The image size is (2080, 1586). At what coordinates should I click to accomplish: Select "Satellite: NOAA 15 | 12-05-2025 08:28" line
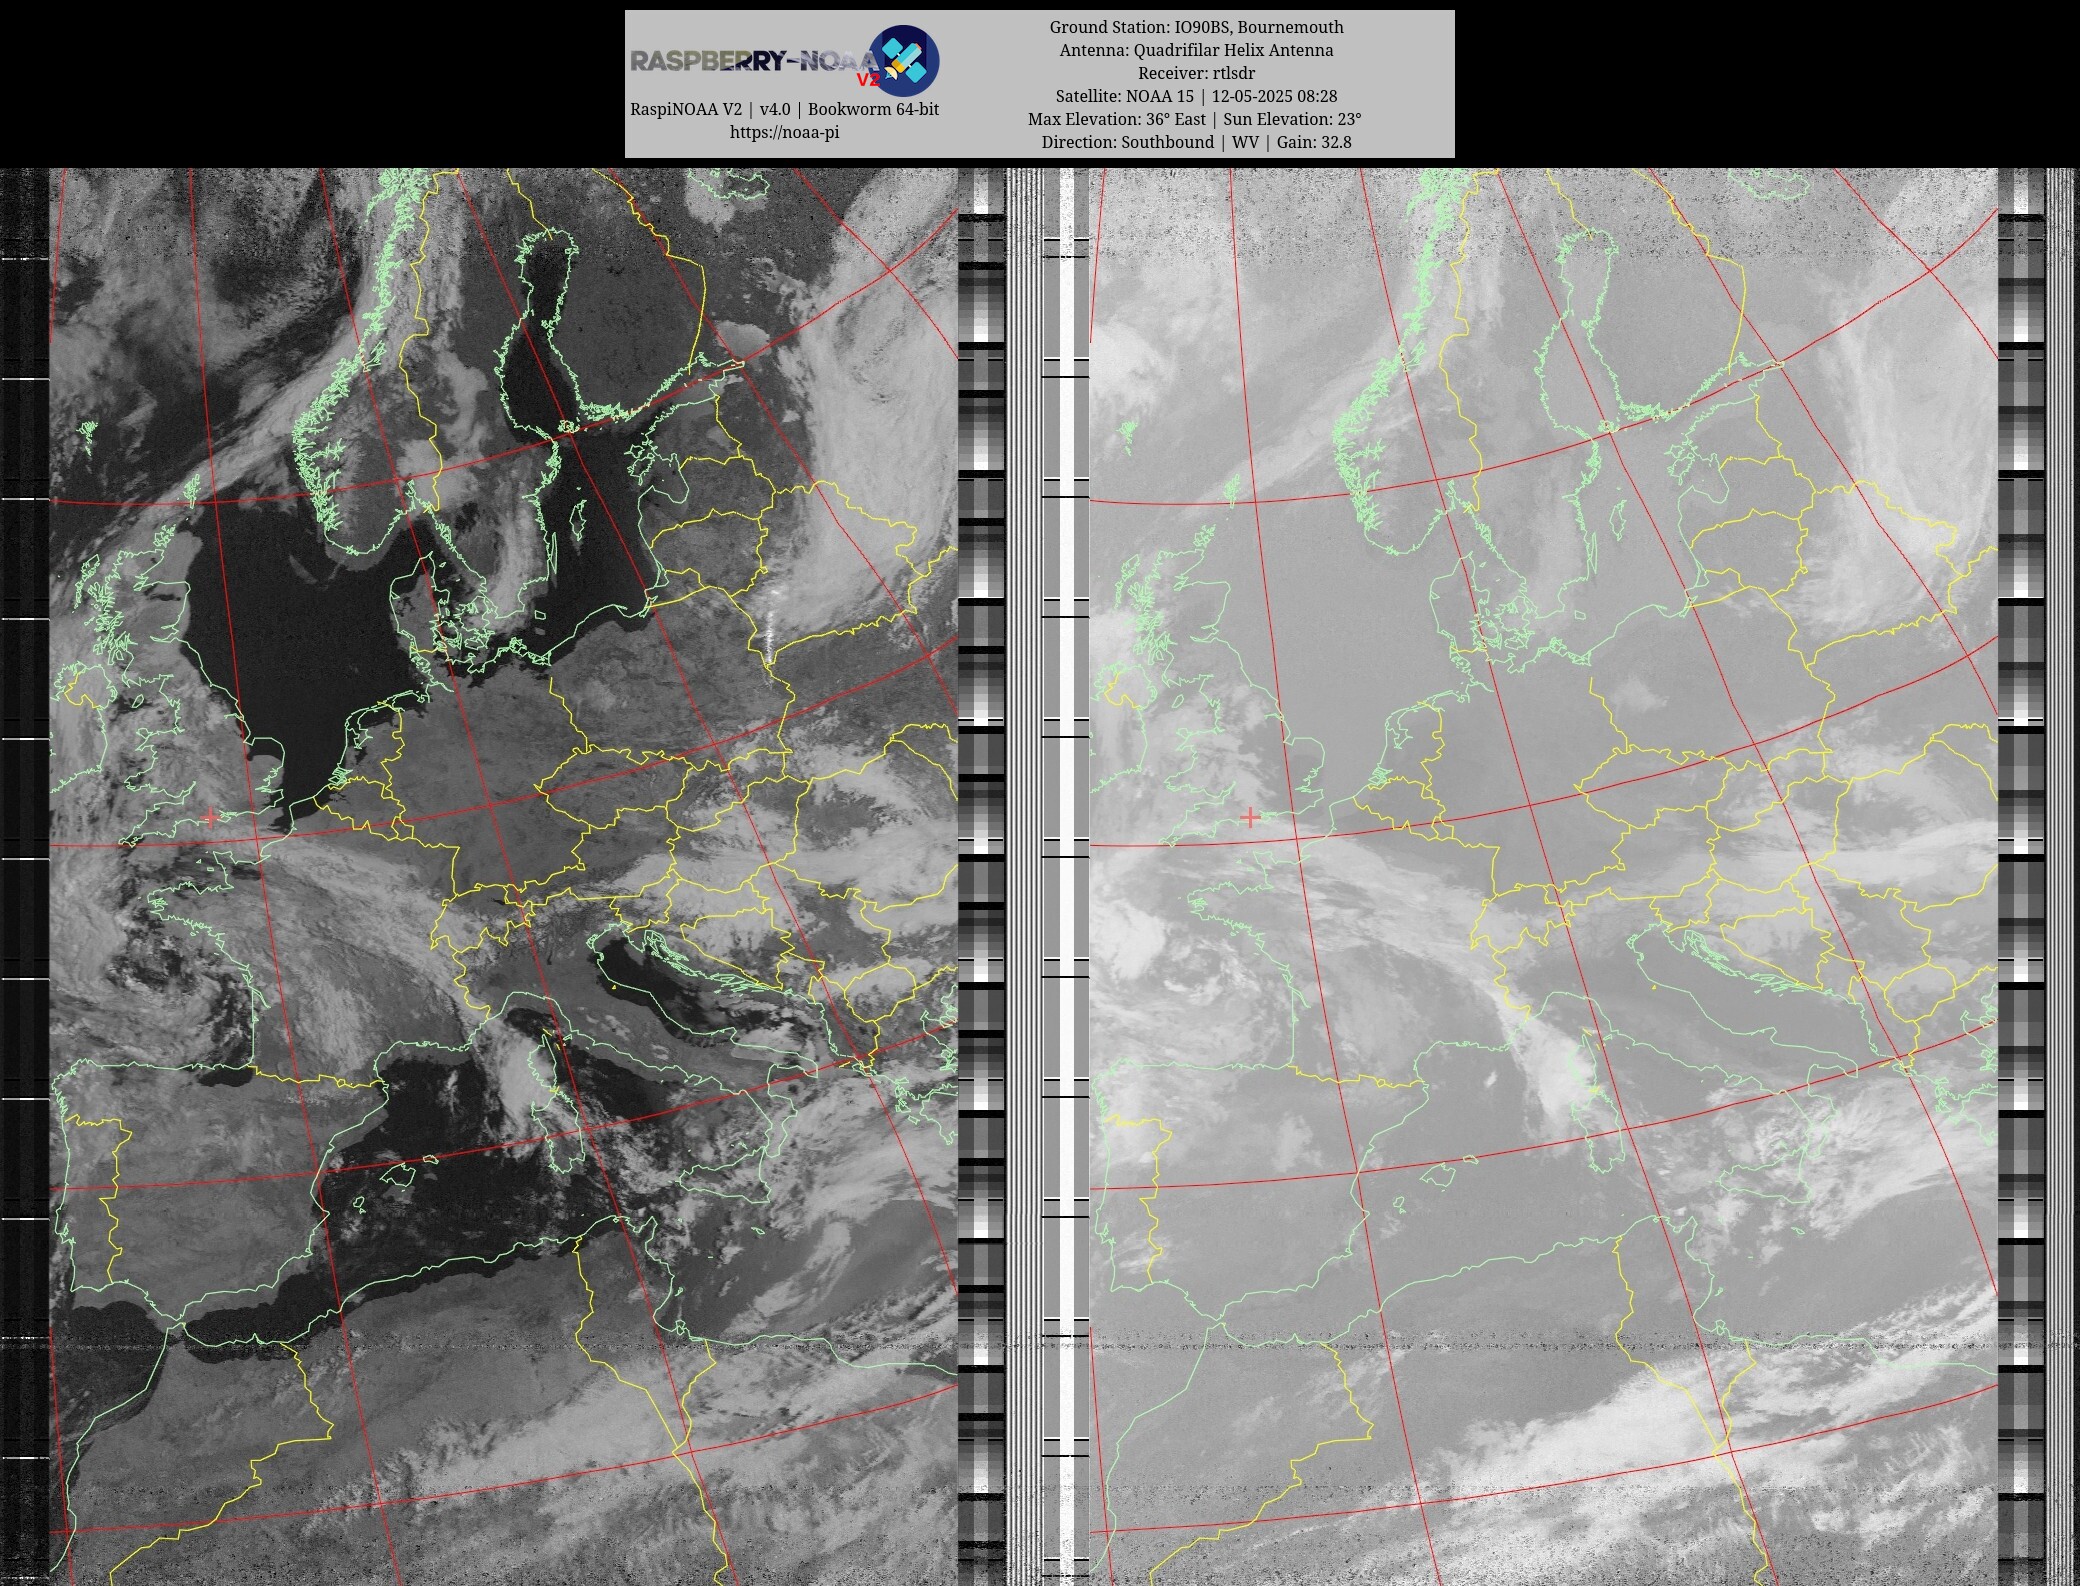pyautogui.click(x=1196, y=96)
